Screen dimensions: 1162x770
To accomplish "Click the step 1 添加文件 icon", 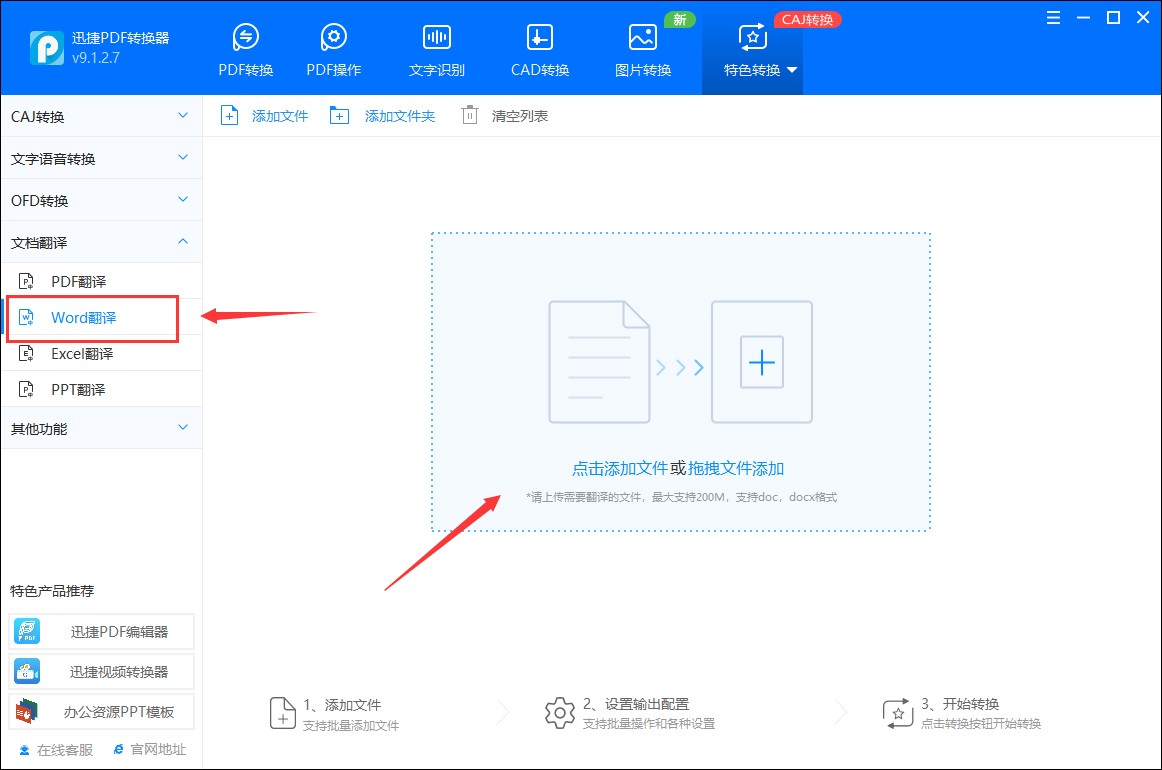I will [x=282, y=713].
